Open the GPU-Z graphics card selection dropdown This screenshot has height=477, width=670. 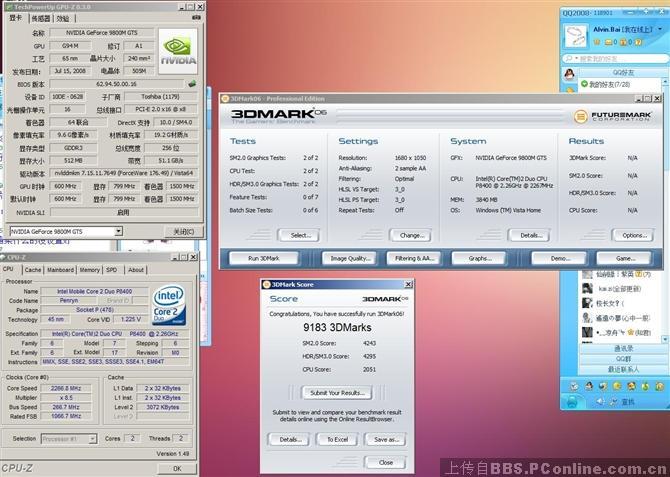pos(118,231)
